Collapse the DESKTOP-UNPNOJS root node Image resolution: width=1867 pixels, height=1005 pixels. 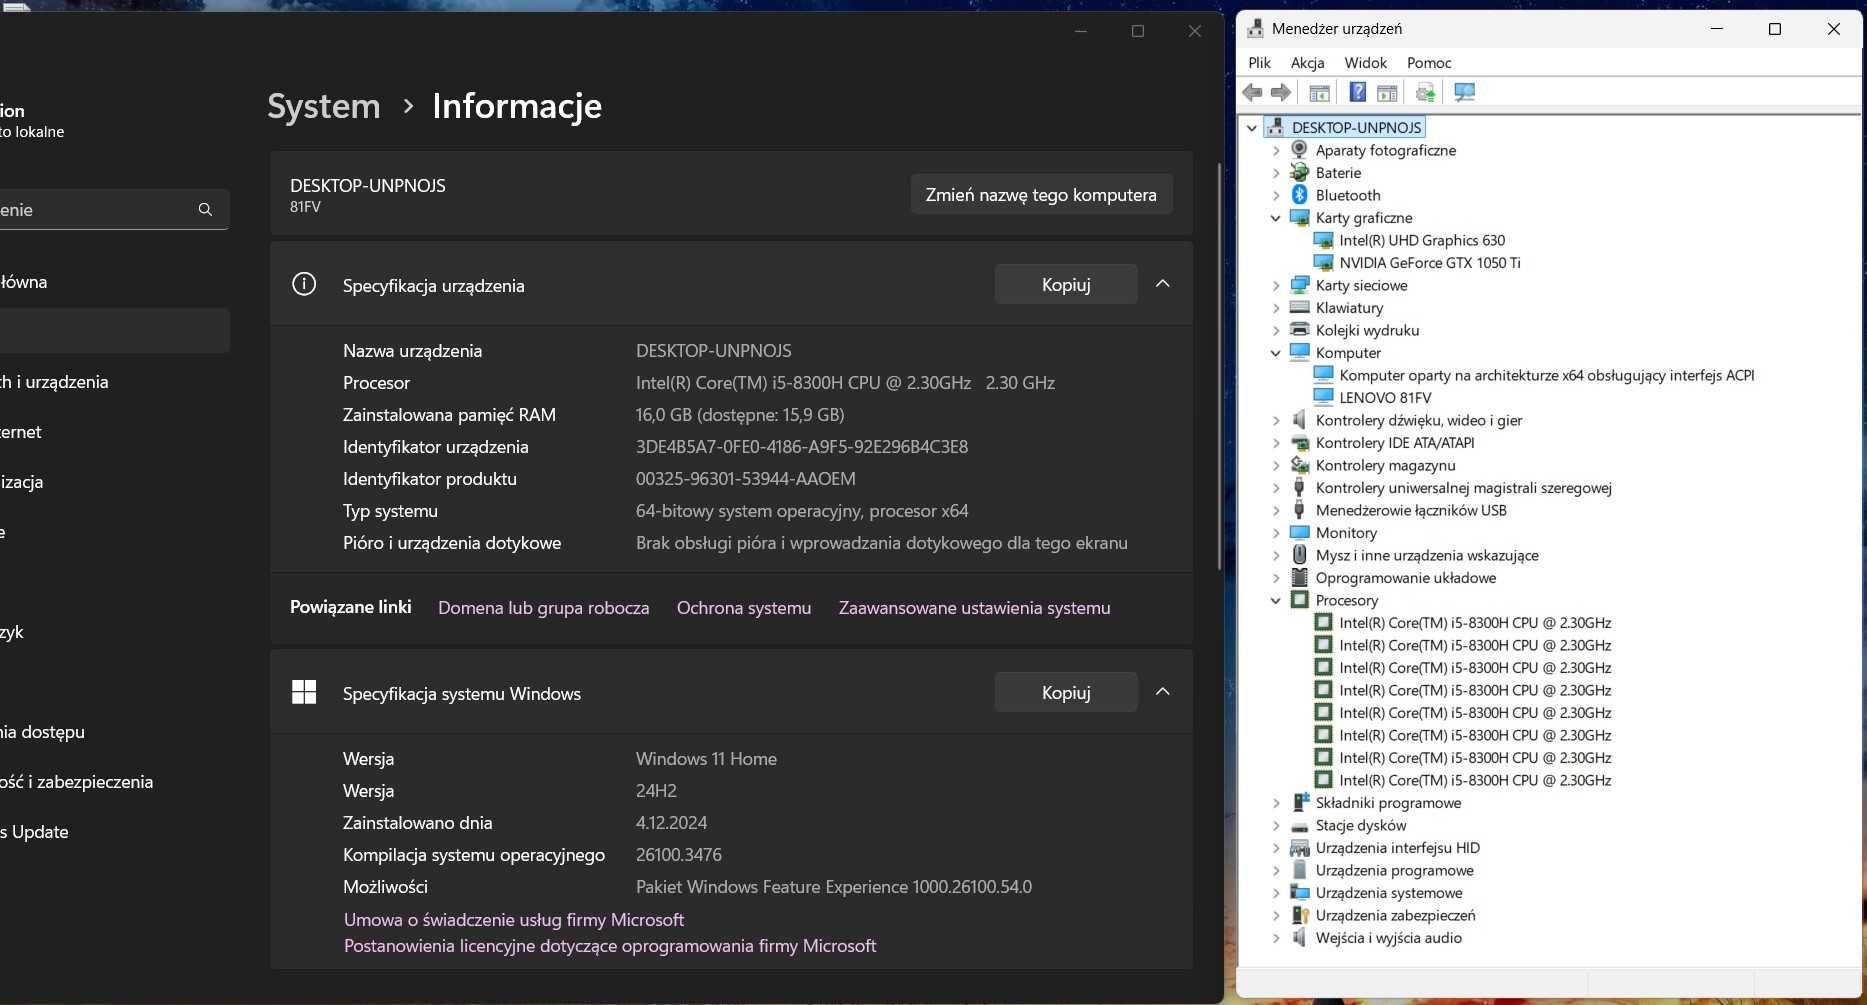[x=1252, y=128]
